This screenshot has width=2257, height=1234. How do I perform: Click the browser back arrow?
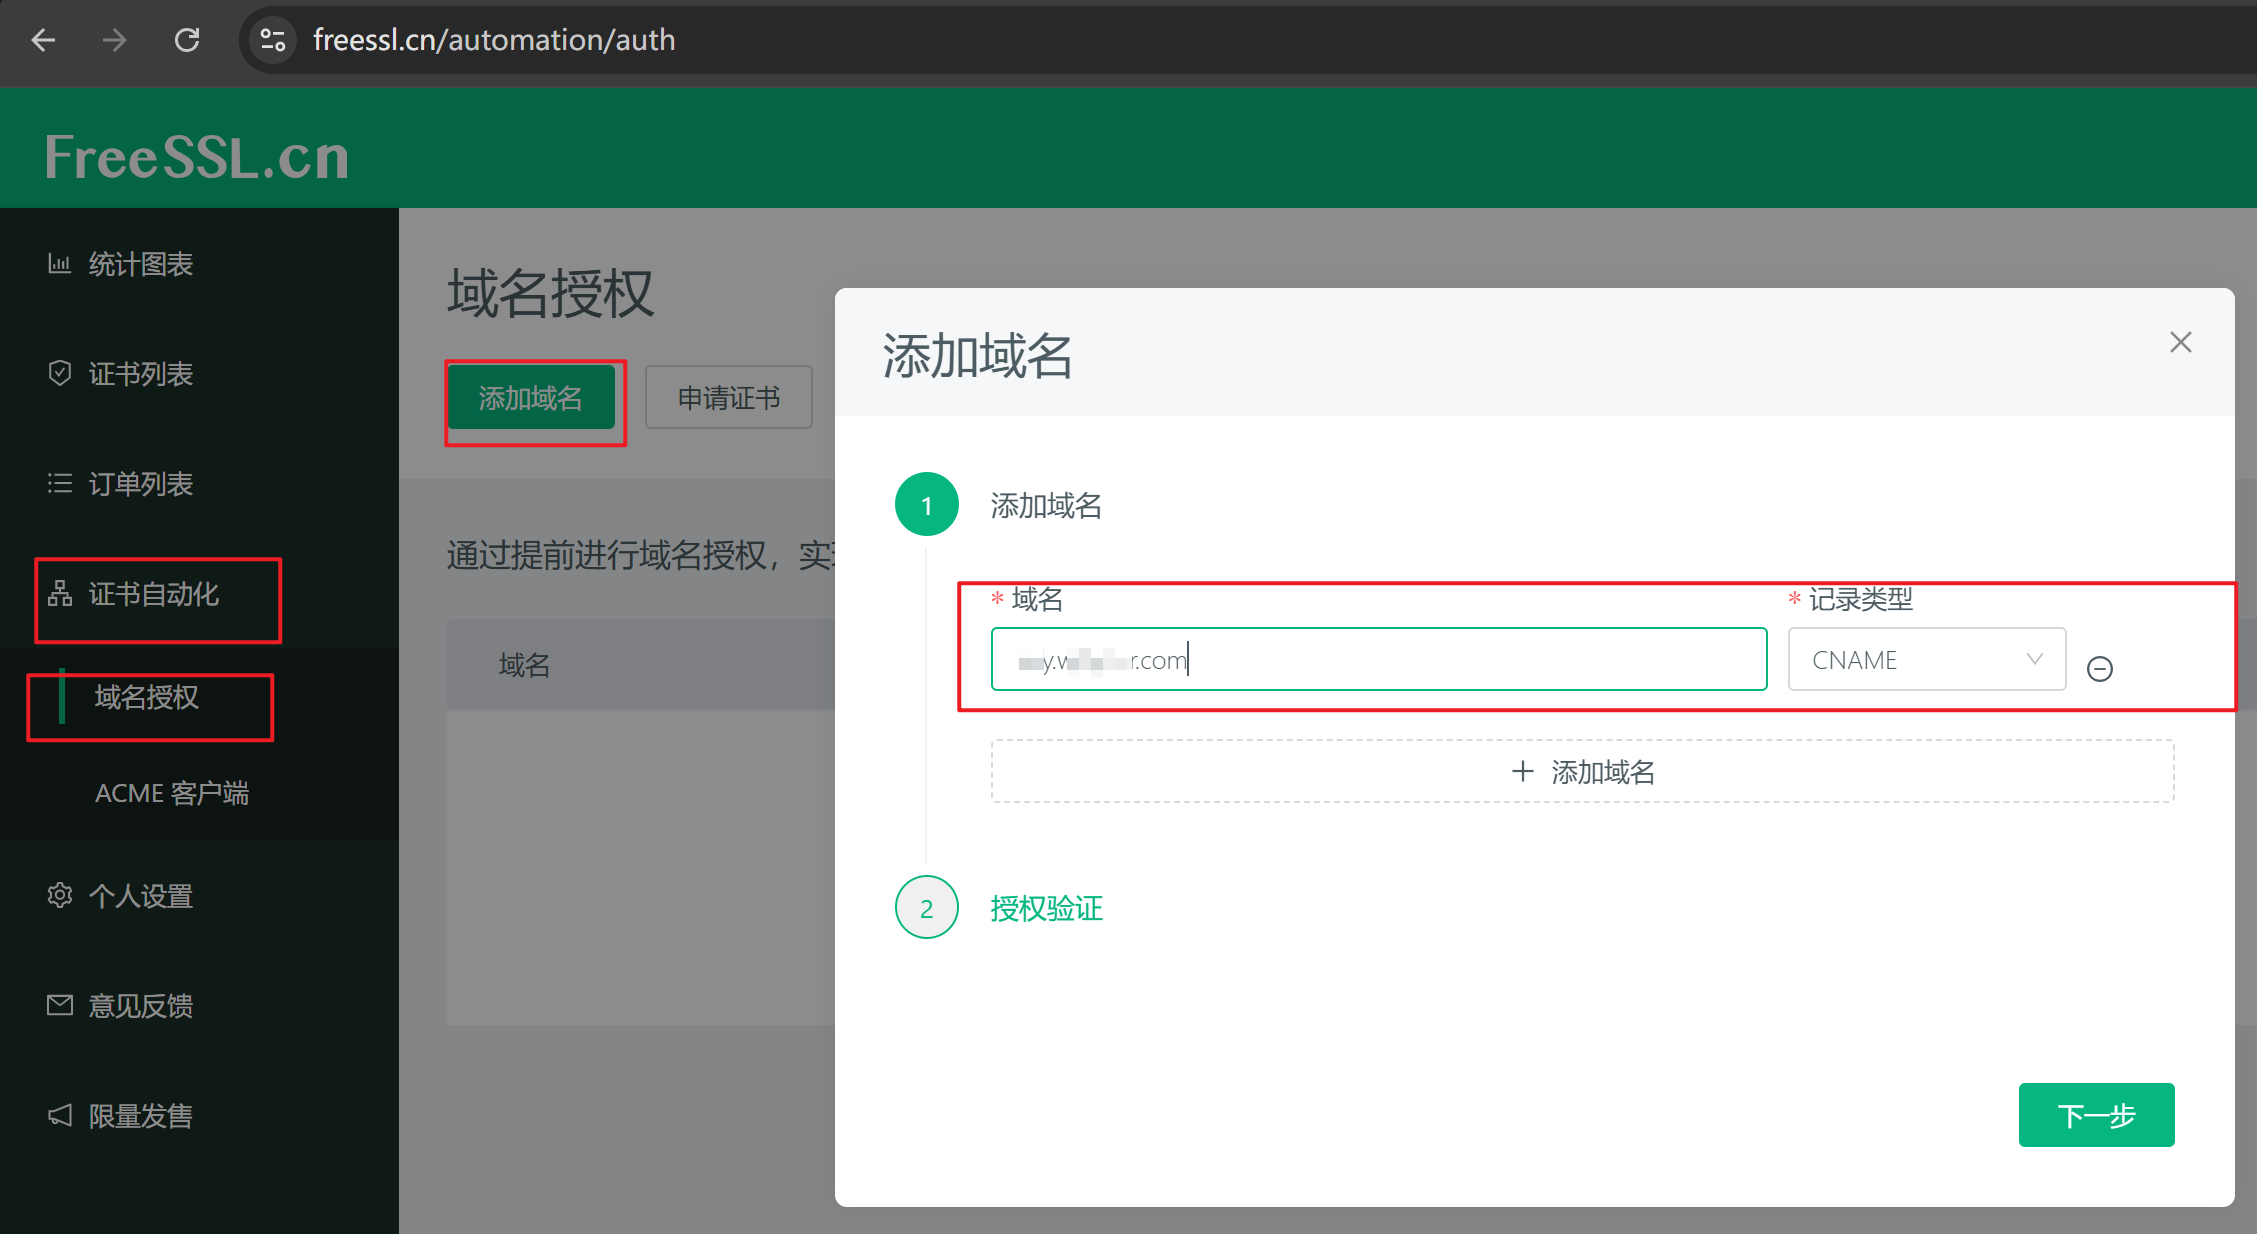pyautogui.click(x=43, y=40)
